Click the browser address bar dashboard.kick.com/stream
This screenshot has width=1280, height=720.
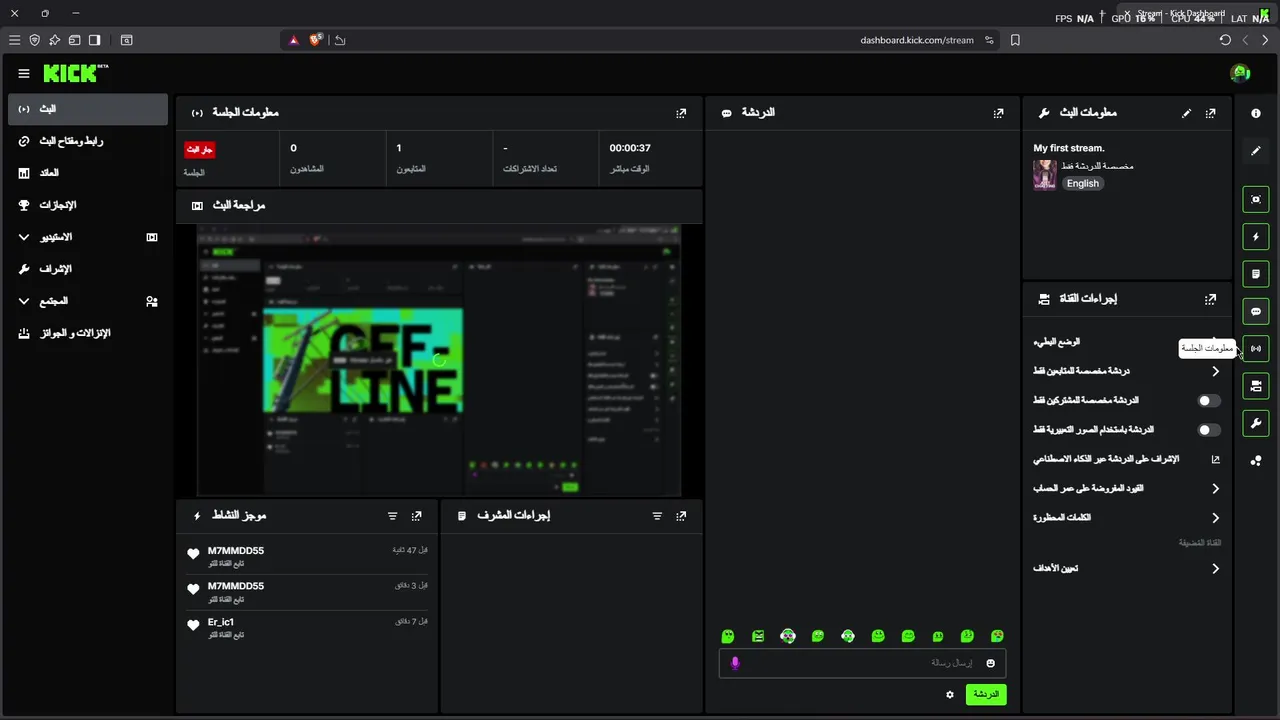click(x=917, y=40)
